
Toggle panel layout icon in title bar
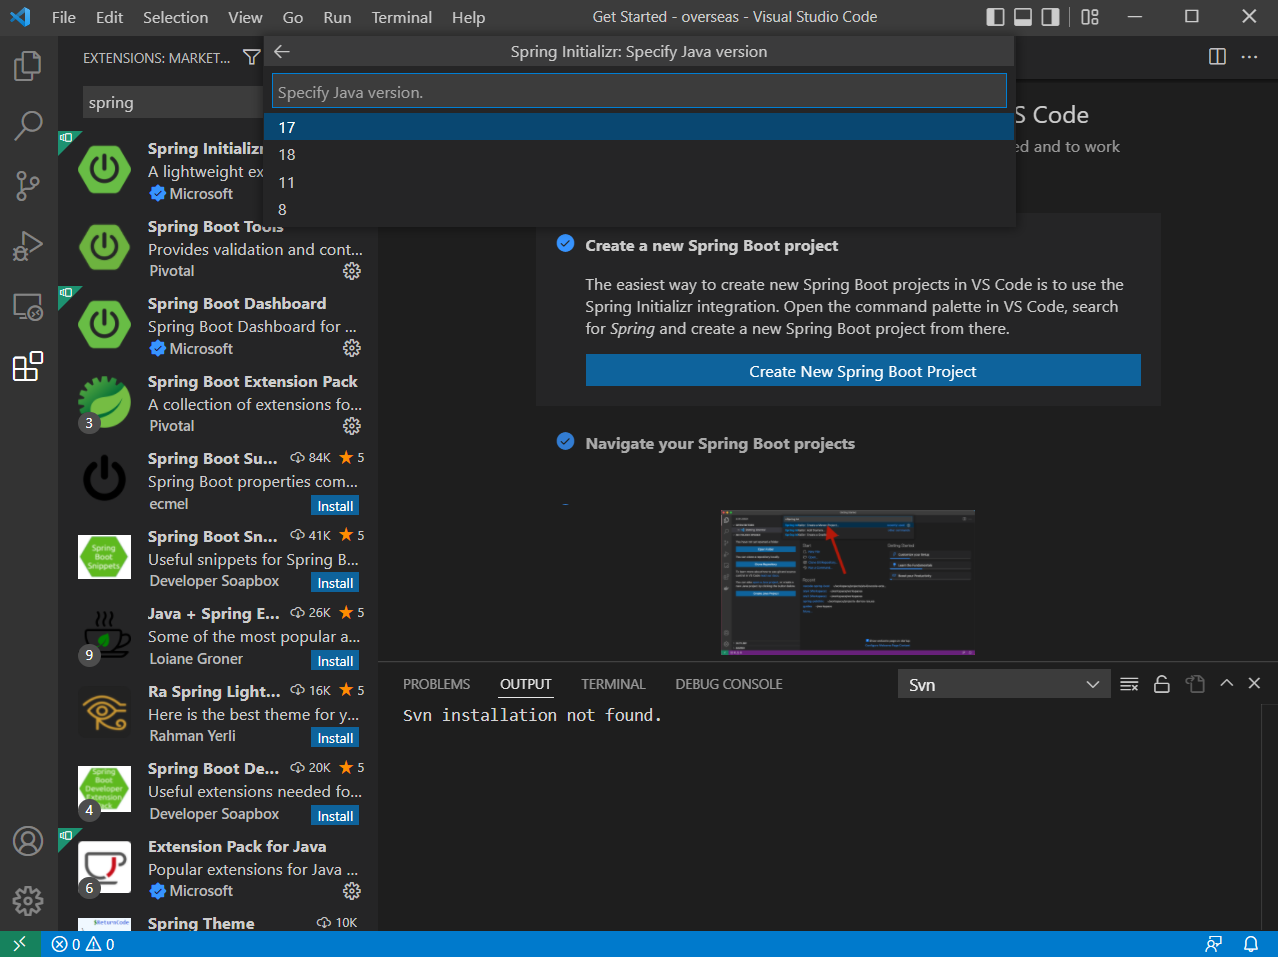pos(1023,17)
